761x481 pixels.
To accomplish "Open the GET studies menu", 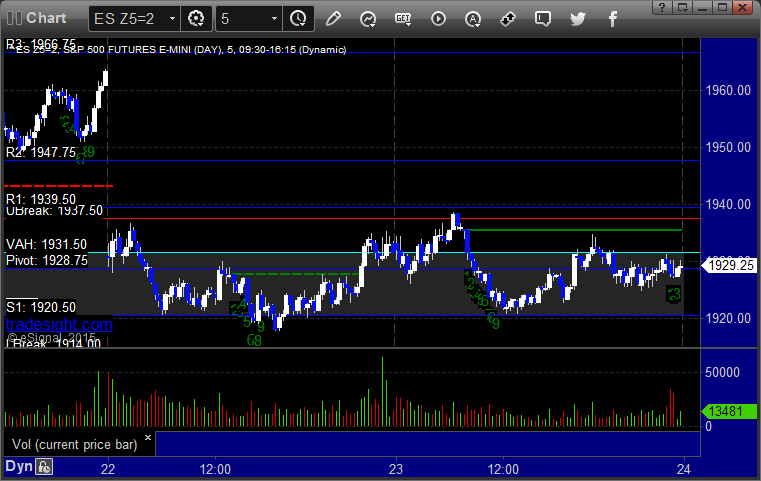I will pyautogui.click(x=403, y=19).
